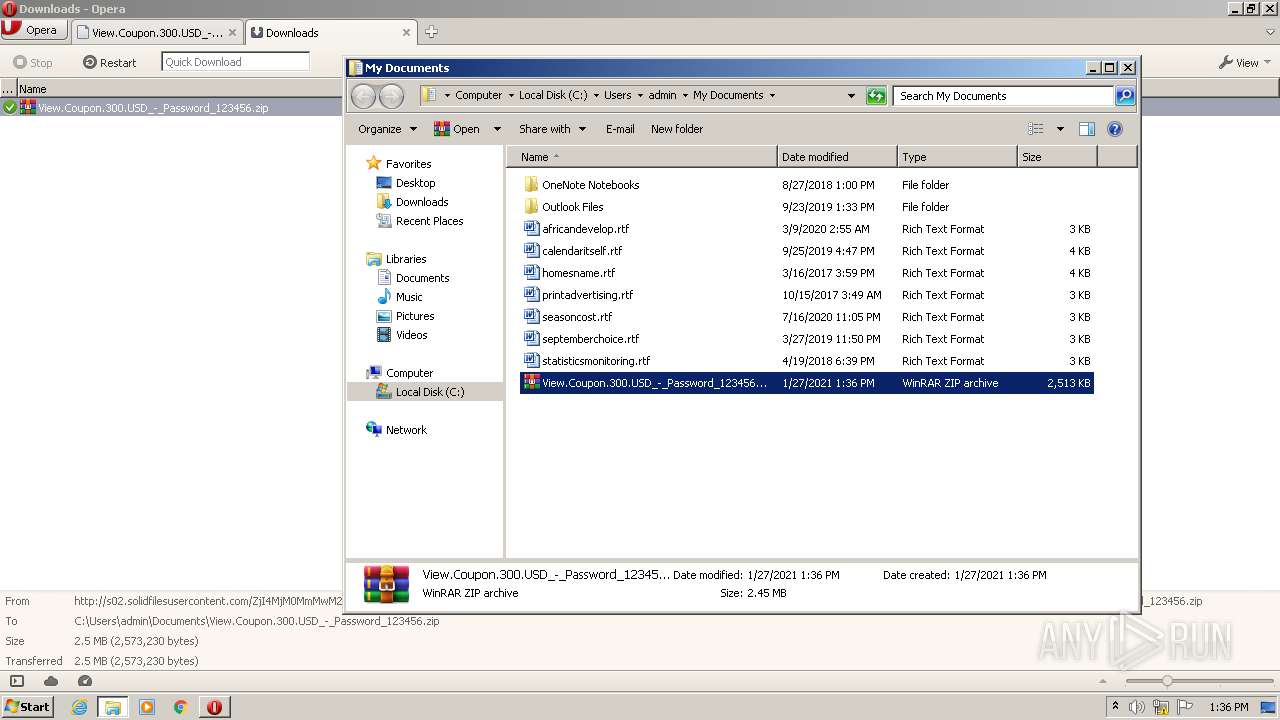Open the Share with dropdown menu

click(x=551, y=129)
